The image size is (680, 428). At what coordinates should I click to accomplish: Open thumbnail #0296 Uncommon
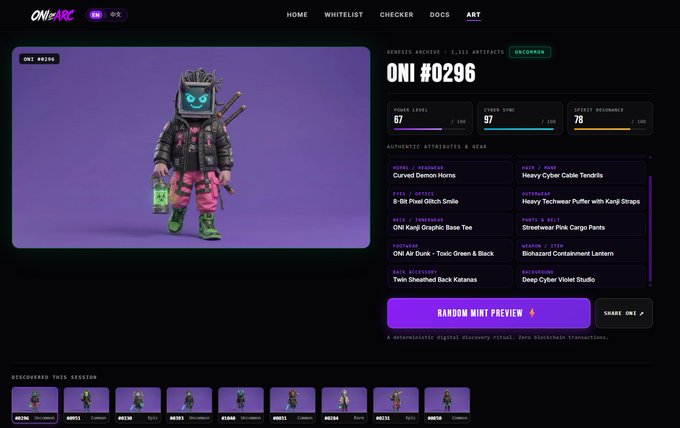coord(35,405)
